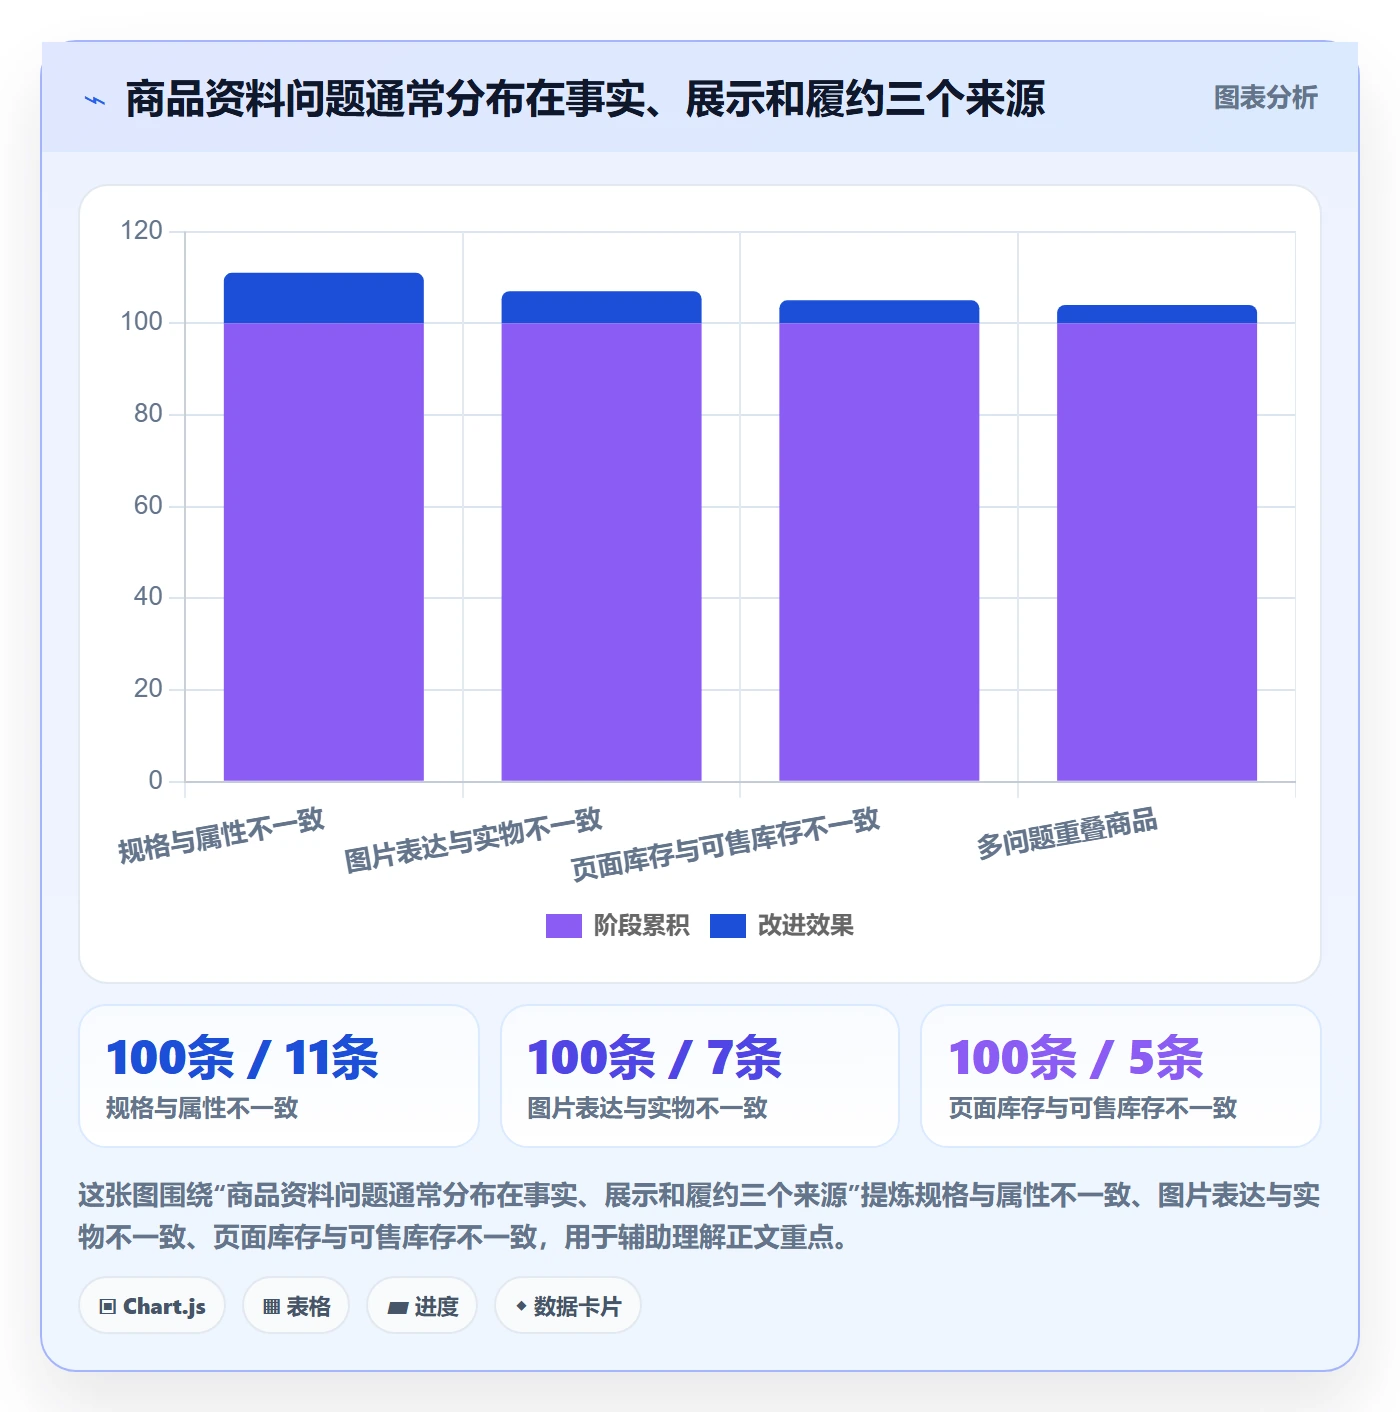Click the y-axis value 60
This screenshot has width=1400, height=1412.
click(148, 506)
